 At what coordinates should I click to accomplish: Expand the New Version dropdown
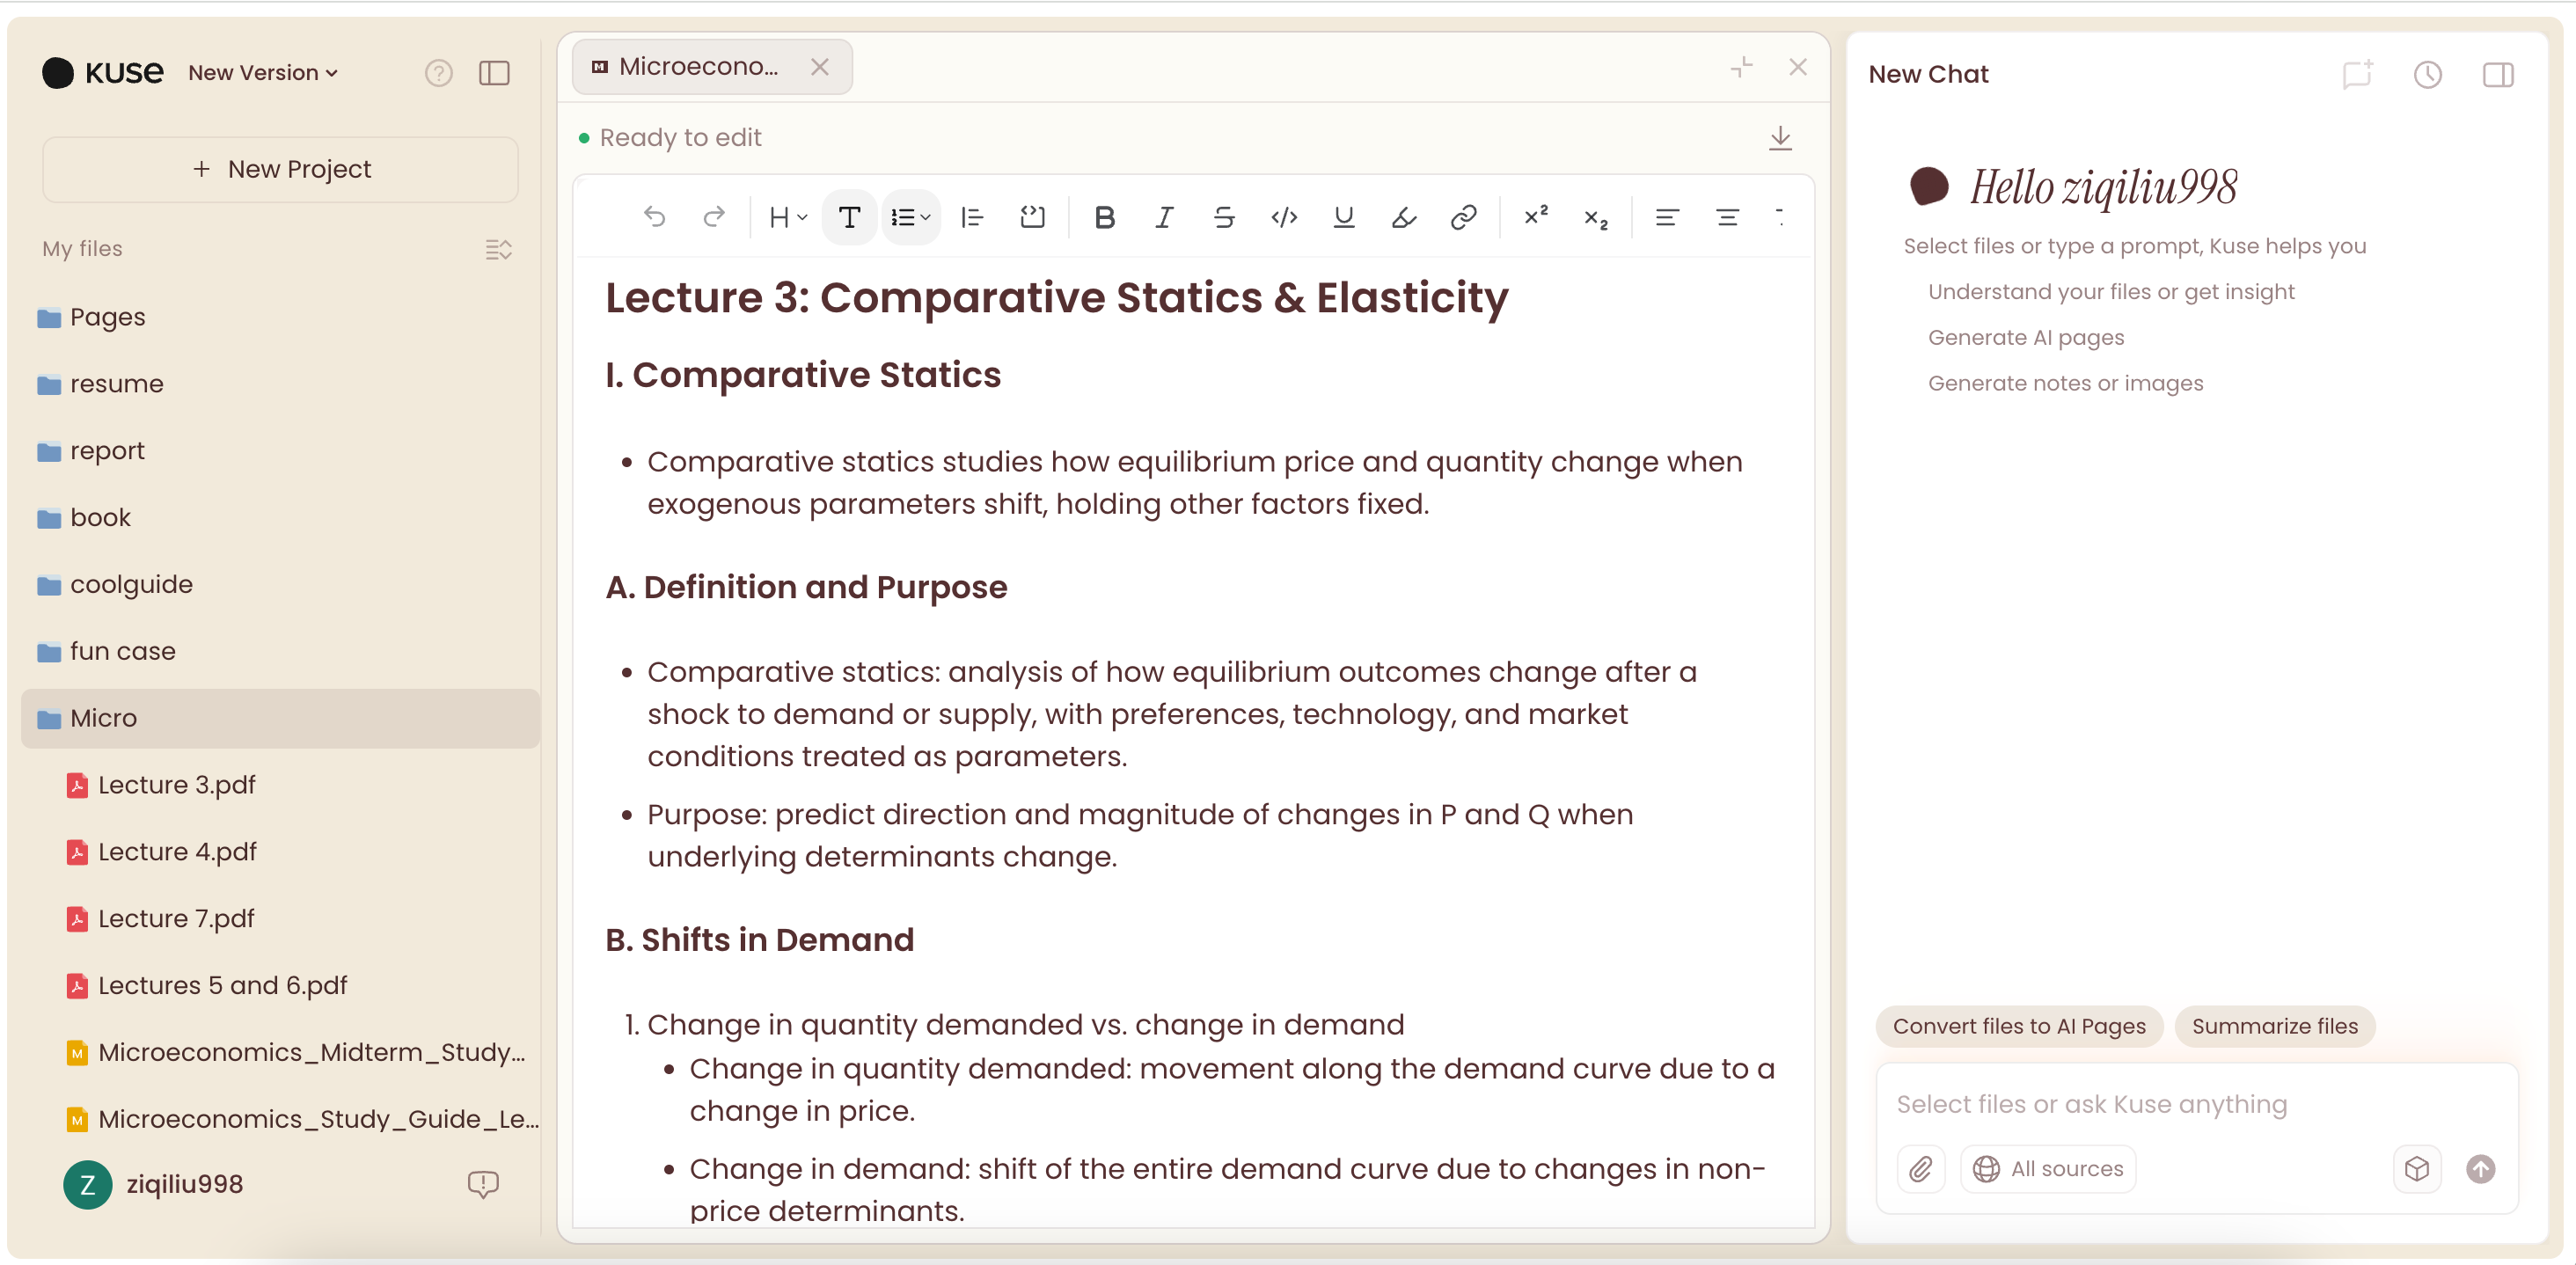click(262, 72)
